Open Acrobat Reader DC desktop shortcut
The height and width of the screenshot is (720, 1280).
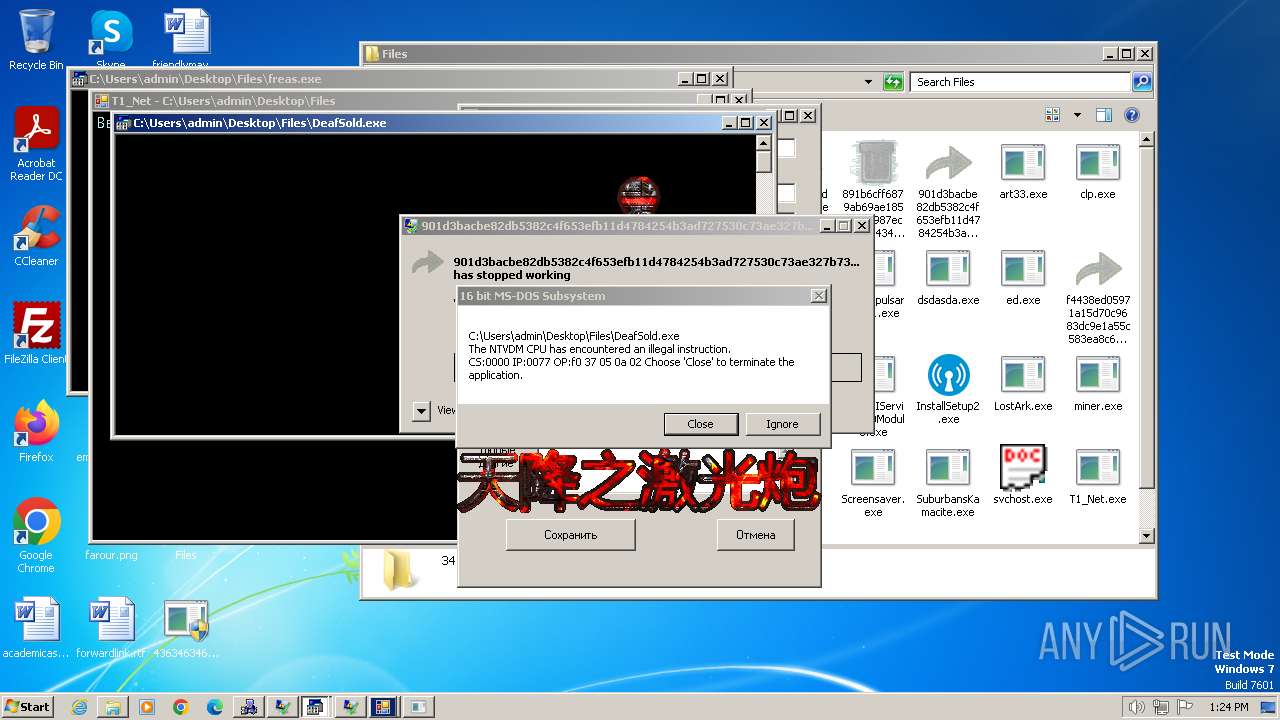tap(36, 144)
